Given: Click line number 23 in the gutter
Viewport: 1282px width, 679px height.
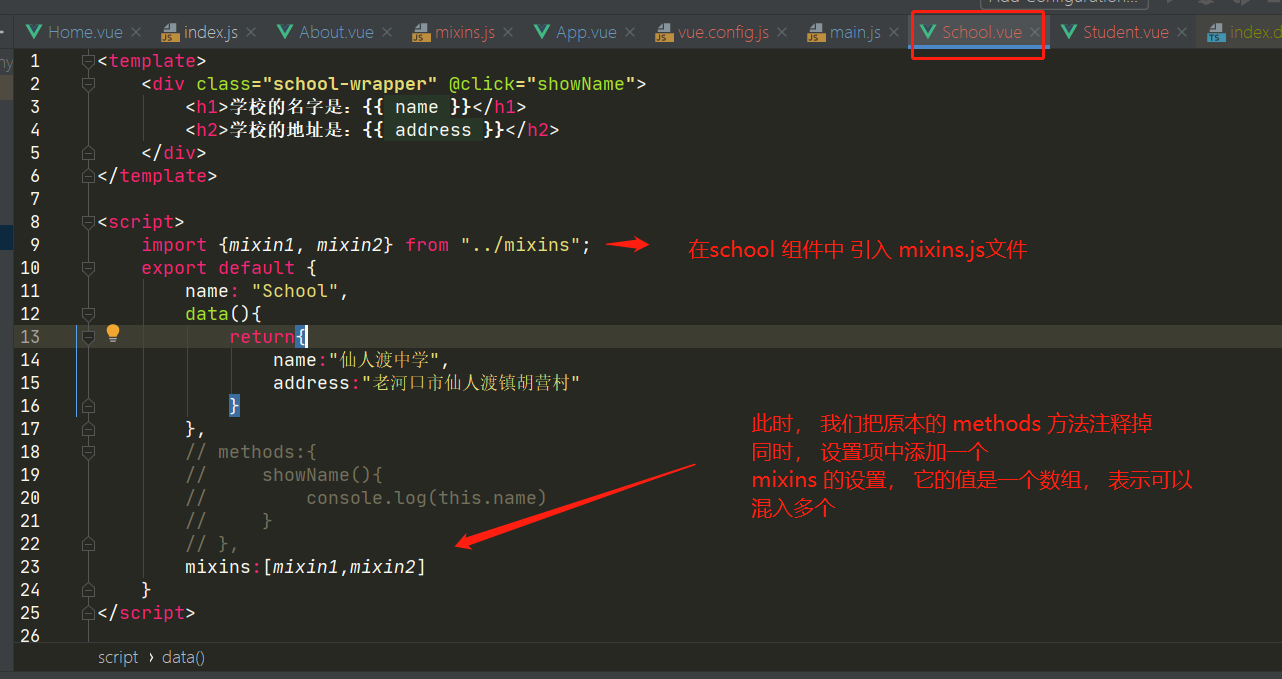Looking at the screenshot, I should pos(29,567).
